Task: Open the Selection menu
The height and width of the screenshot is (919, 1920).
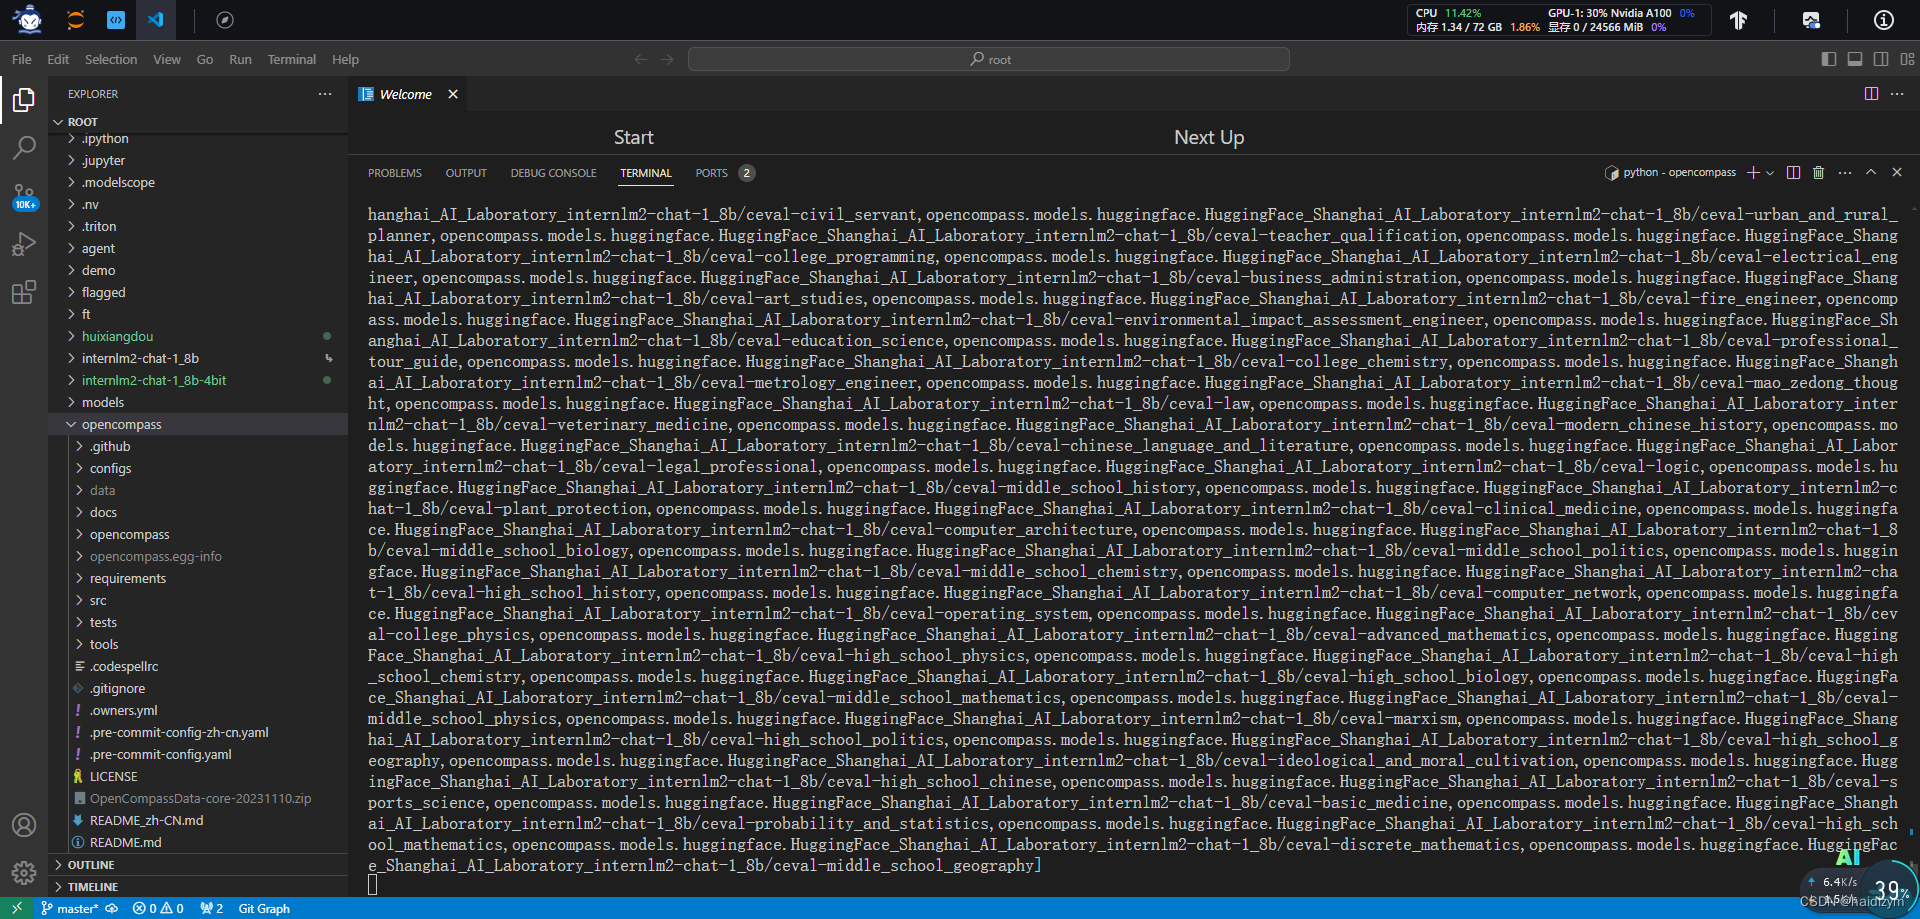Action: tap(110, 59)
